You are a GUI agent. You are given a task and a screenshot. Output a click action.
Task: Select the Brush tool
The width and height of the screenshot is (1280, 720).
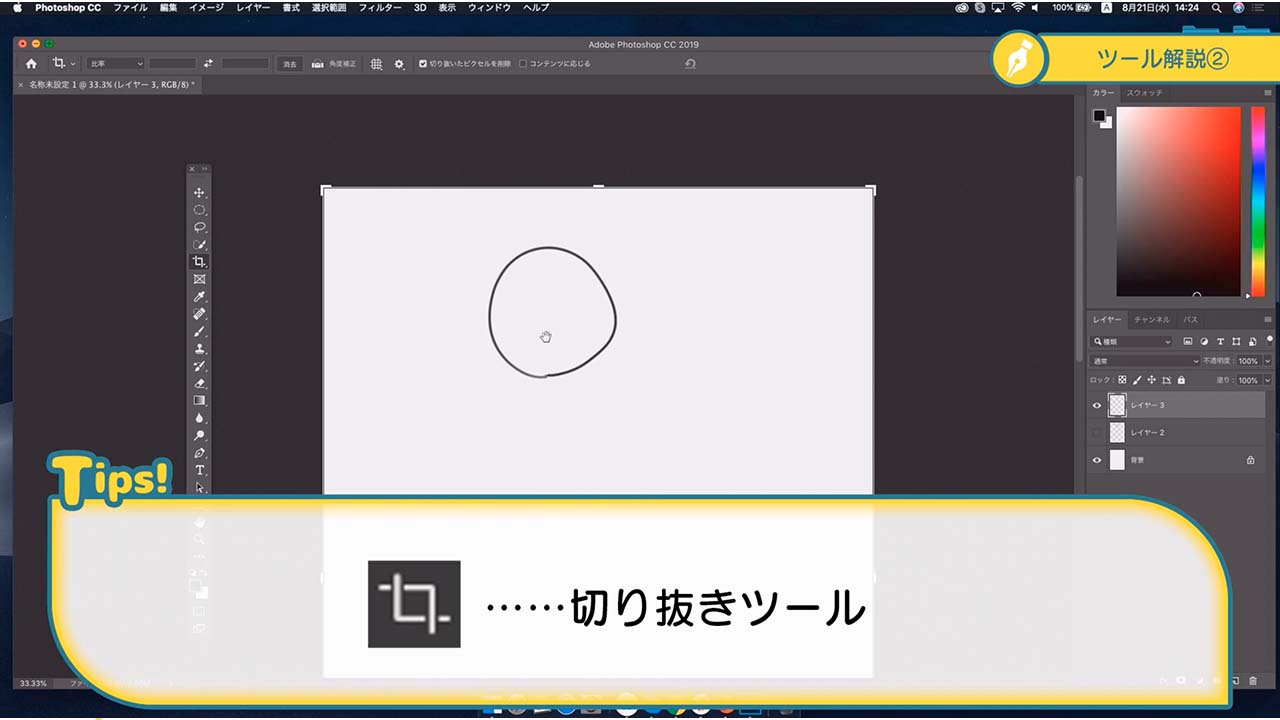[x=199, y=331]
